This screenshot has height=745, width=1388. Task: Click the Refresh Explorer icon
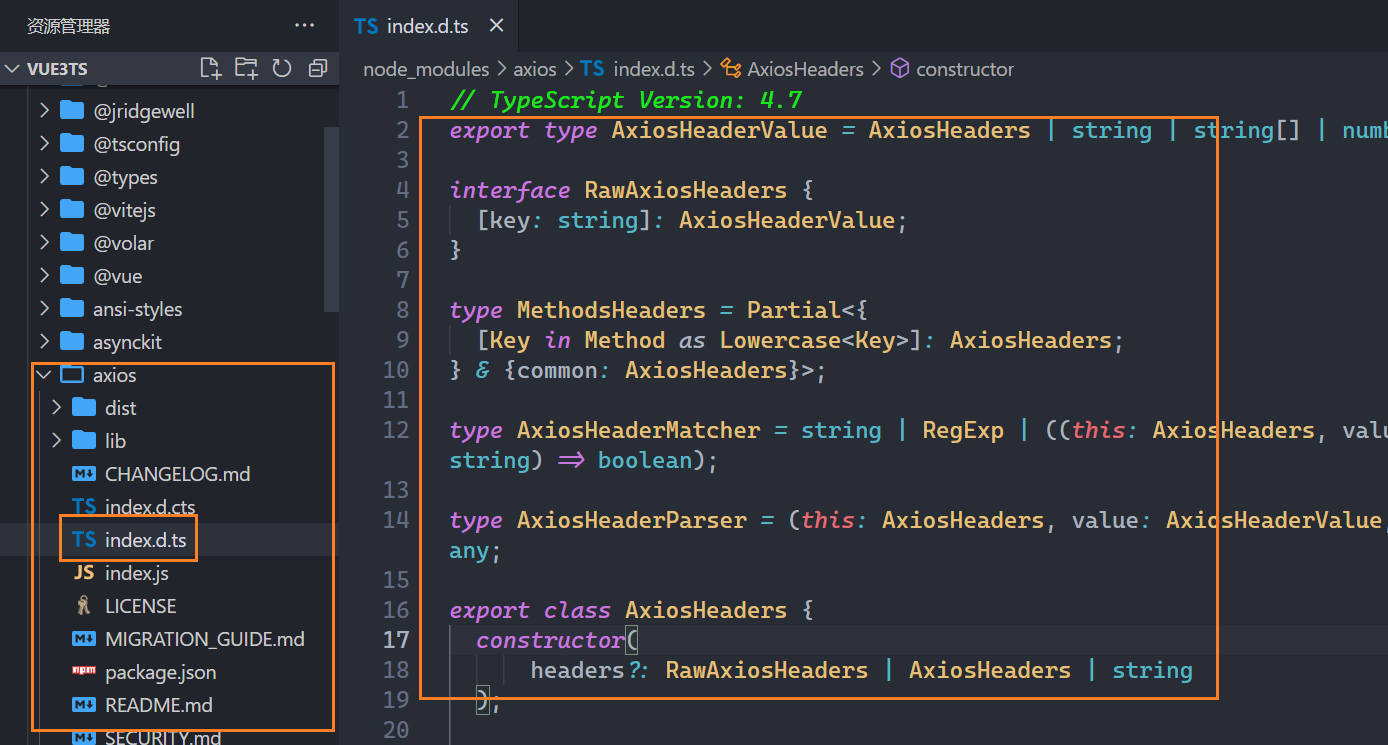(282, 68)
